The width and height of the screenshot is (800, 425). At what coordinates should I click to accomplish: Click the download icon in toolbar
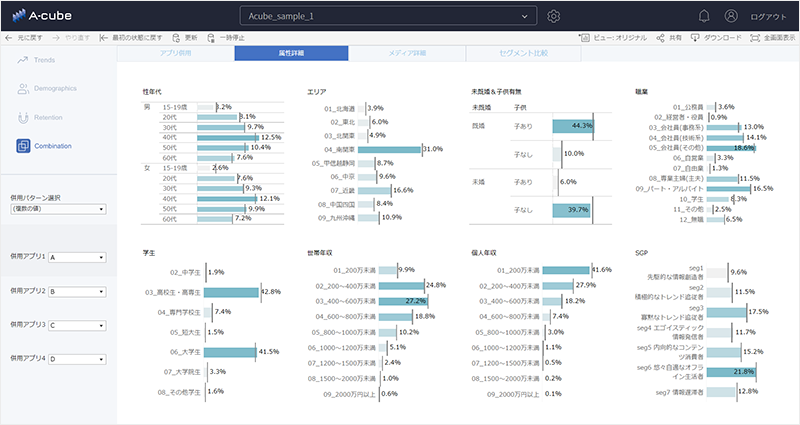coord(695,38)
